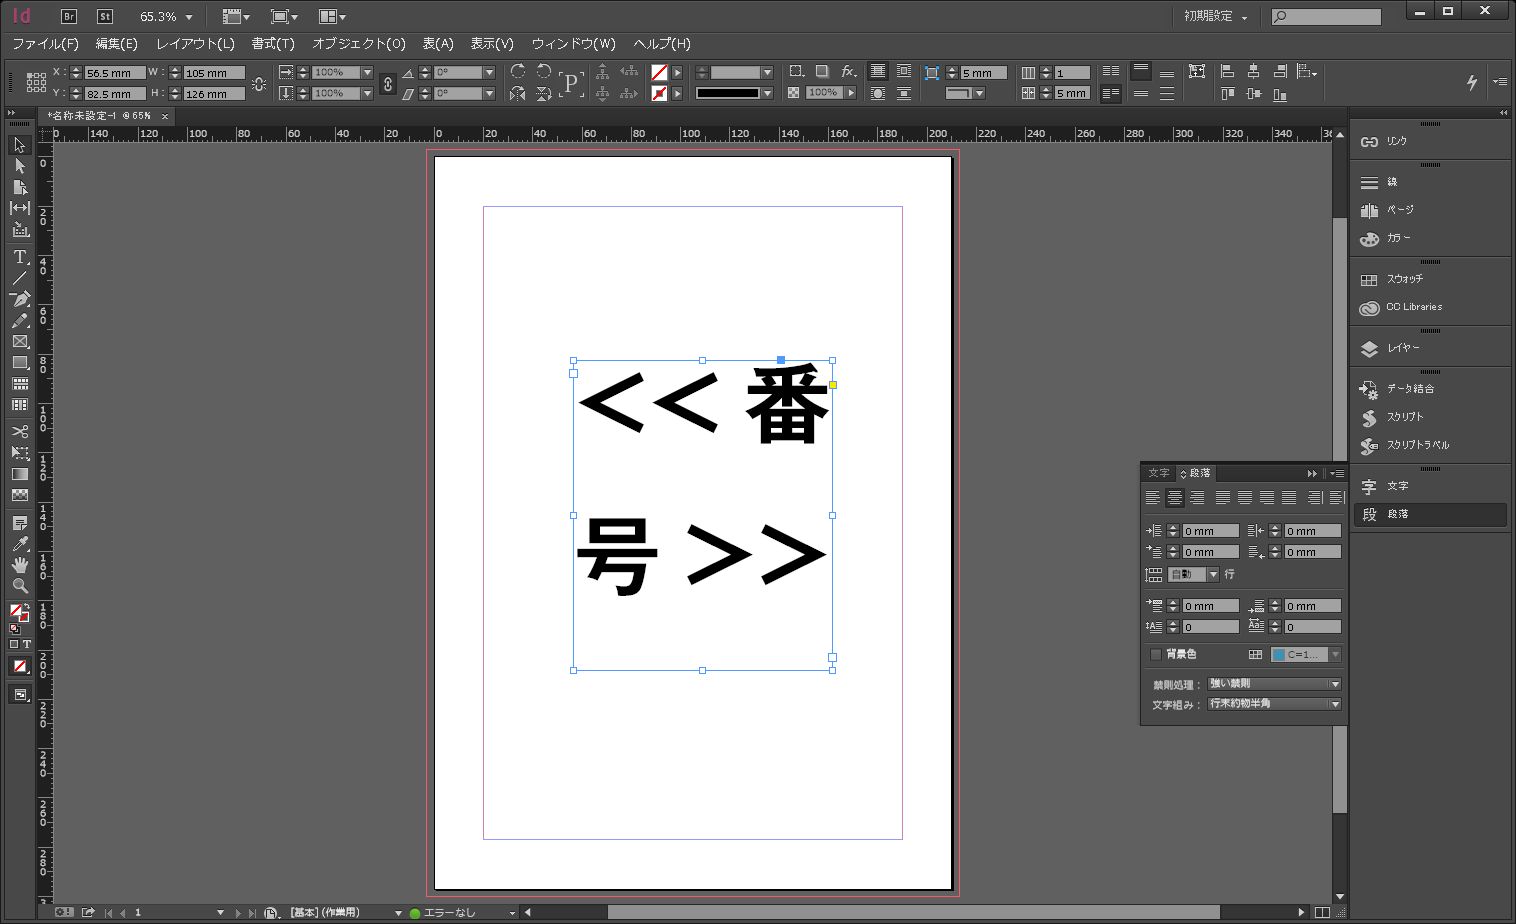Select the Type tool
This screenshot has height=924, width=1516.
[x=19, y=257]
